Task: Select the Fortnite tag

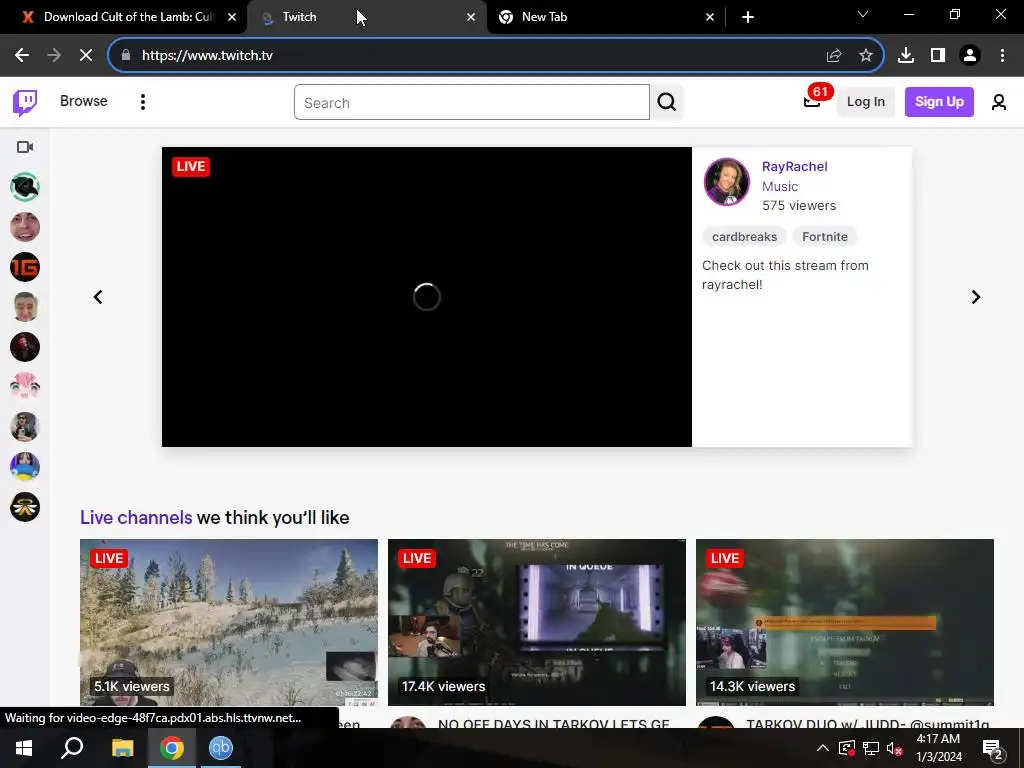Action: click(x=824, y=236)
